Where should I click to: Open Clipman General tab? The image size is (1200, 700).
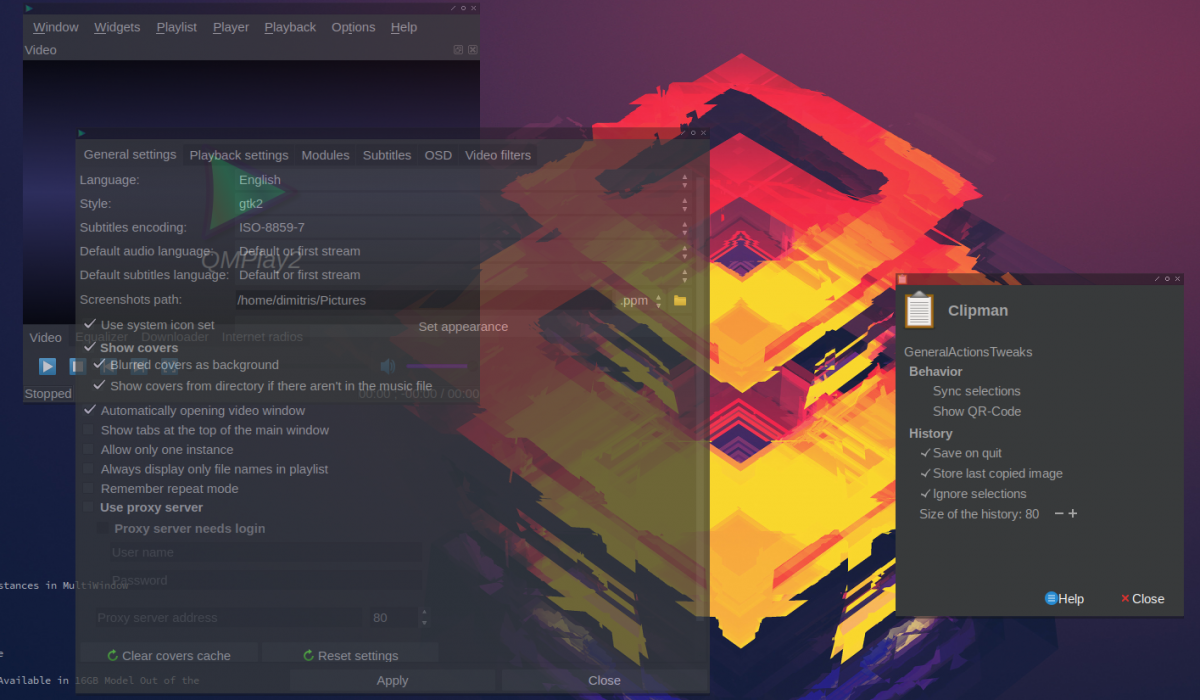pyautogui.click(x=926, y=352)
